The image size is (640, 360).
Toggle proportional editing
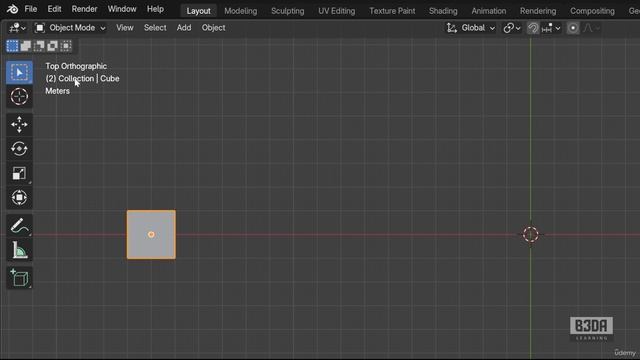(x=573, y=28)
